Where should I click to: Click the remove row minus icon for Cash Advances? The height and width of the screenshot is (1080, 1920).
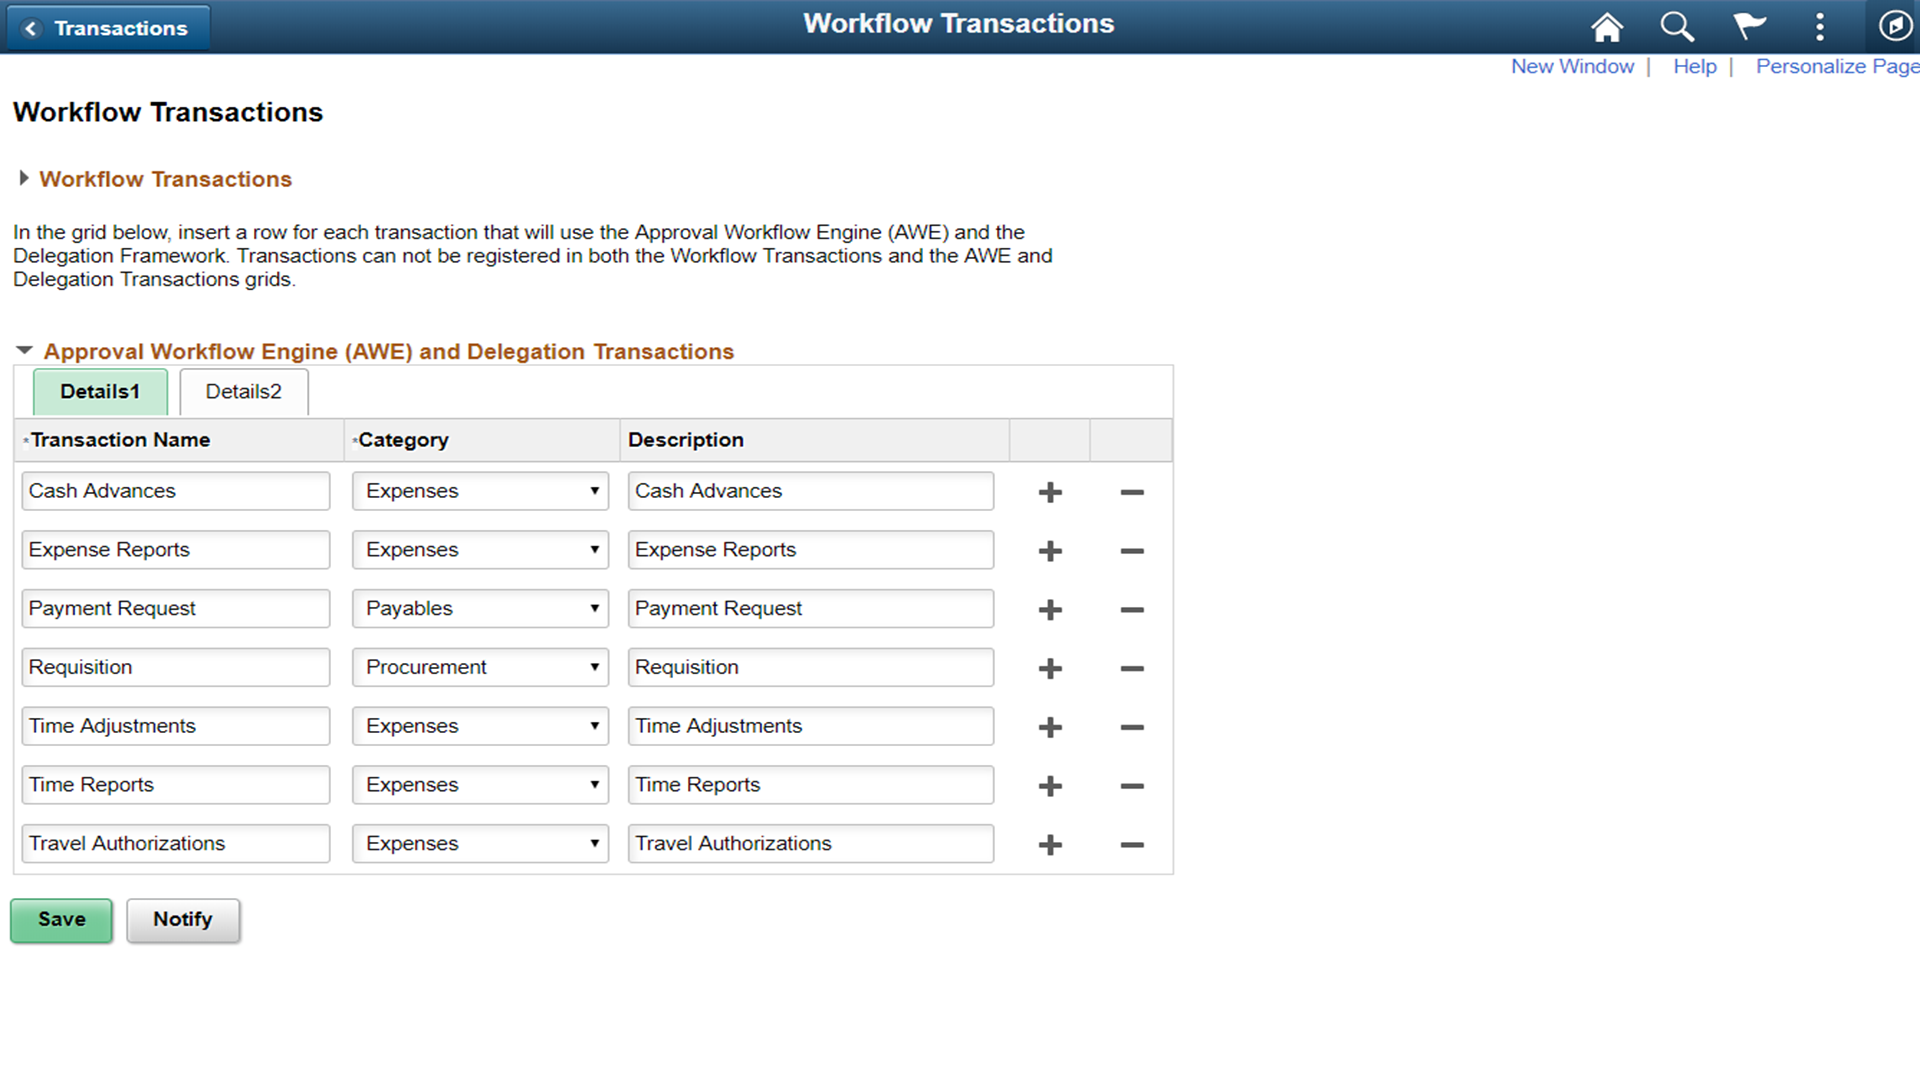click(1131, 492)
